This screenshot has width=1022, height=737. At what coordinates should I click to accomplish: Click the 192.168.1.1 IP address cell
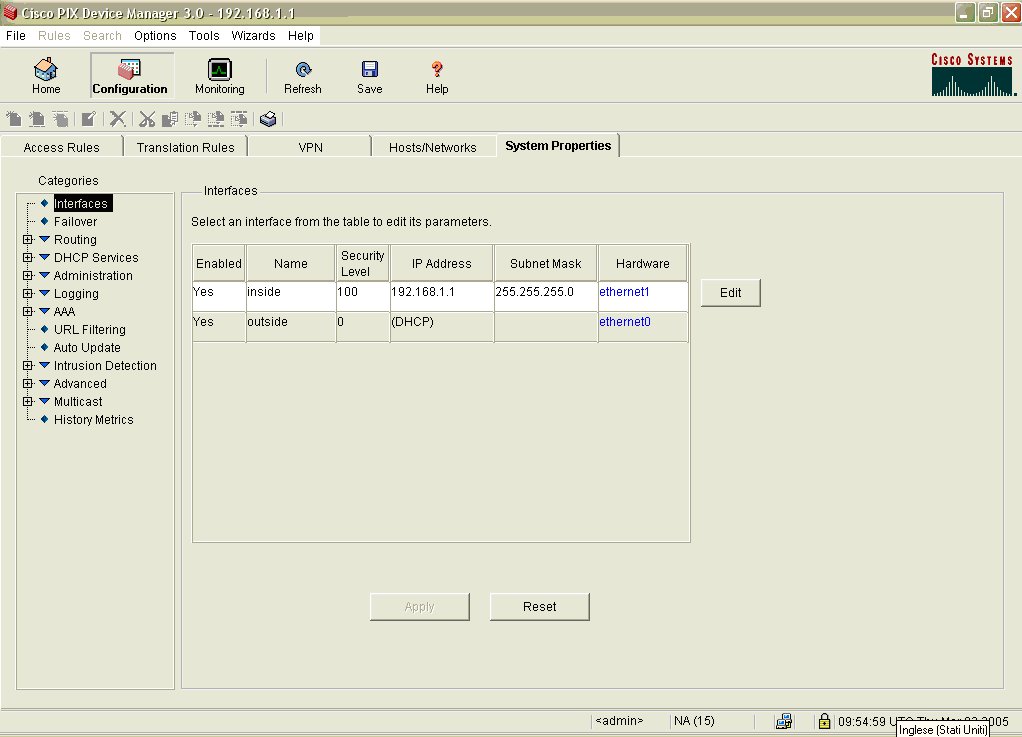(441, 296)
